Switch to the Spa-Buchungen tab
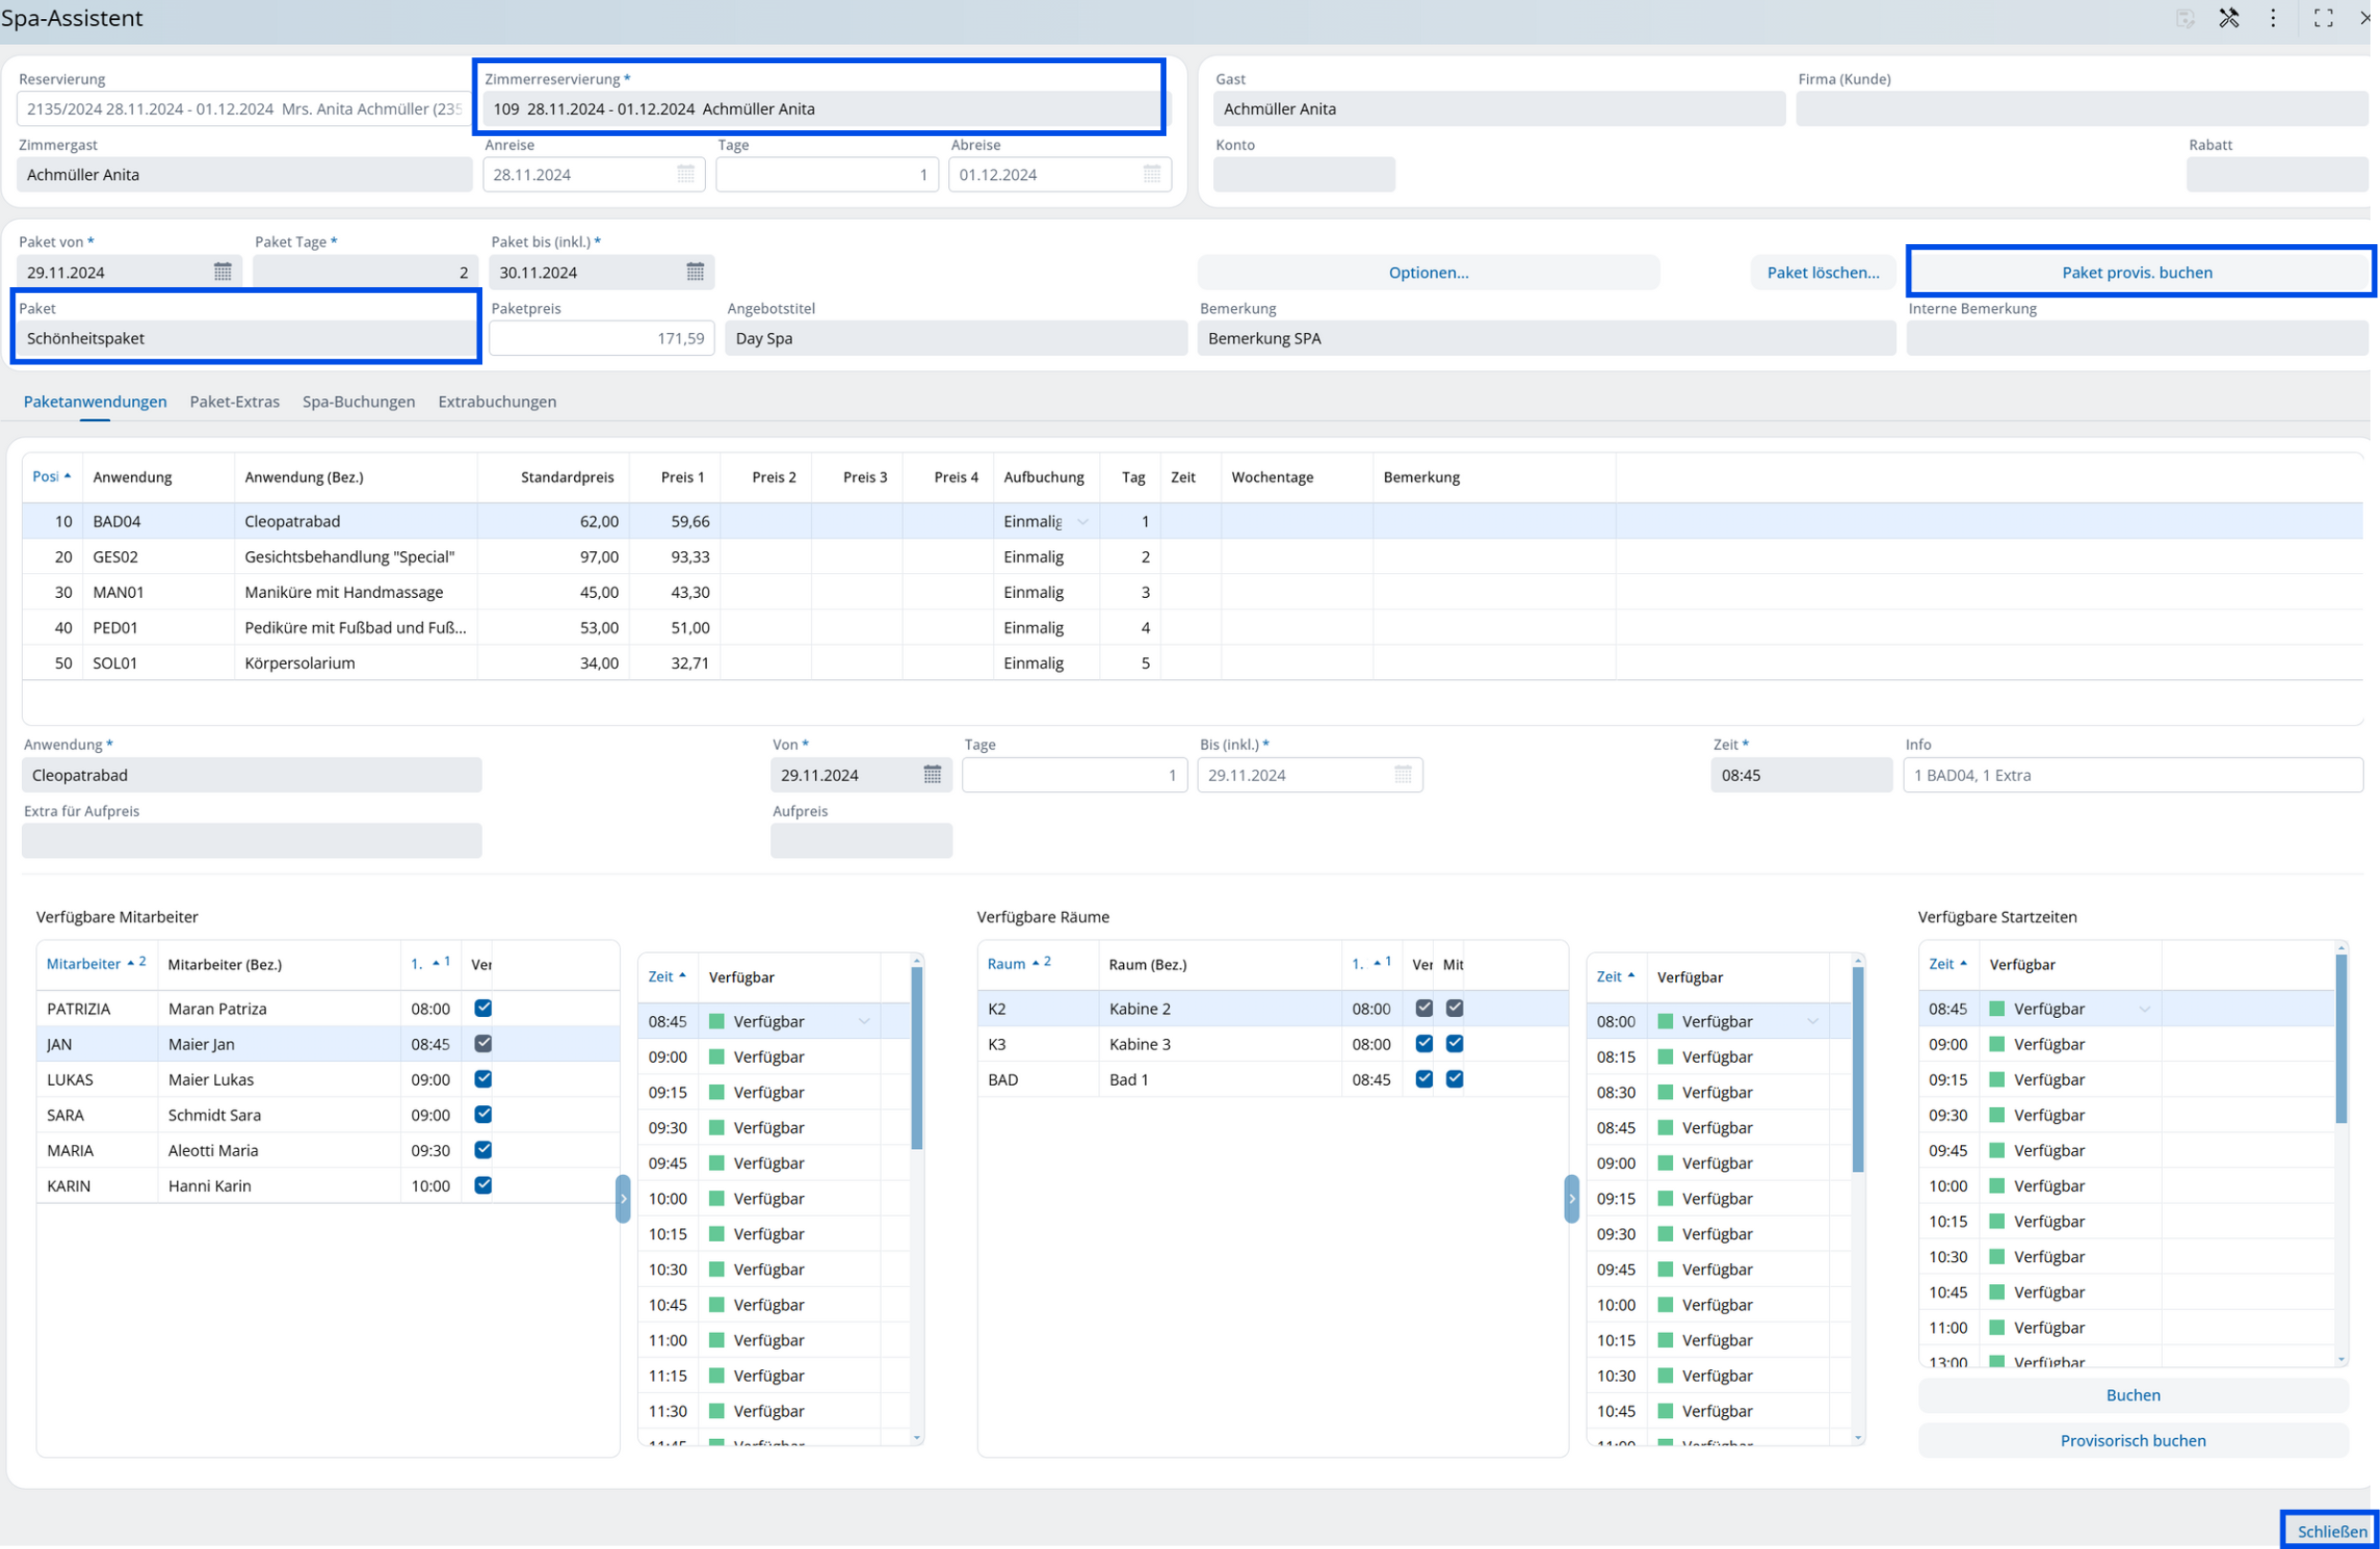 [x=358, y=401]
